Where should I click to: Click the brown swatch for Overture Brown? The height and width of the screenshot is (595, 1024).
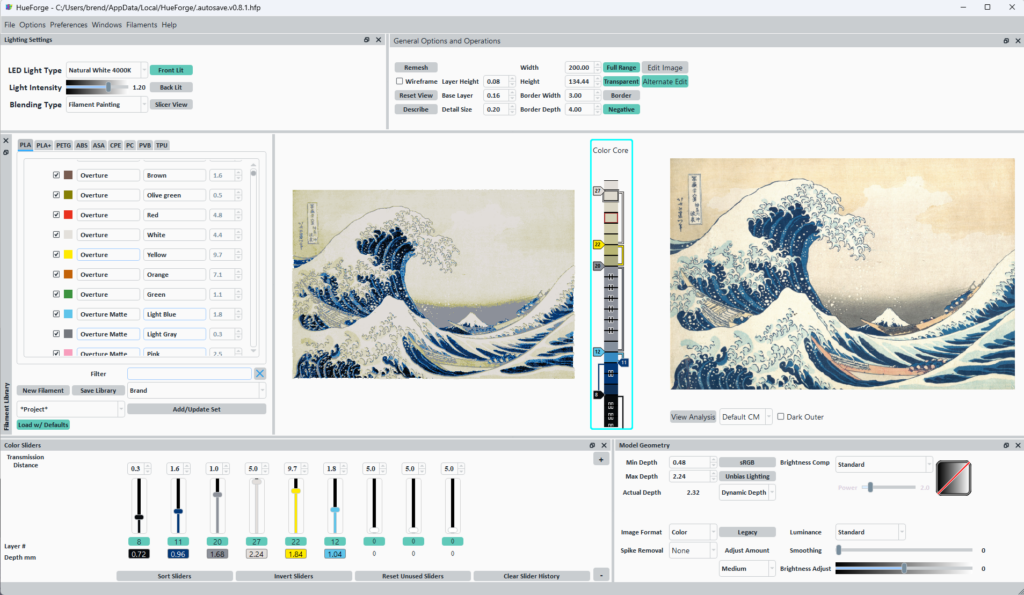68,175
